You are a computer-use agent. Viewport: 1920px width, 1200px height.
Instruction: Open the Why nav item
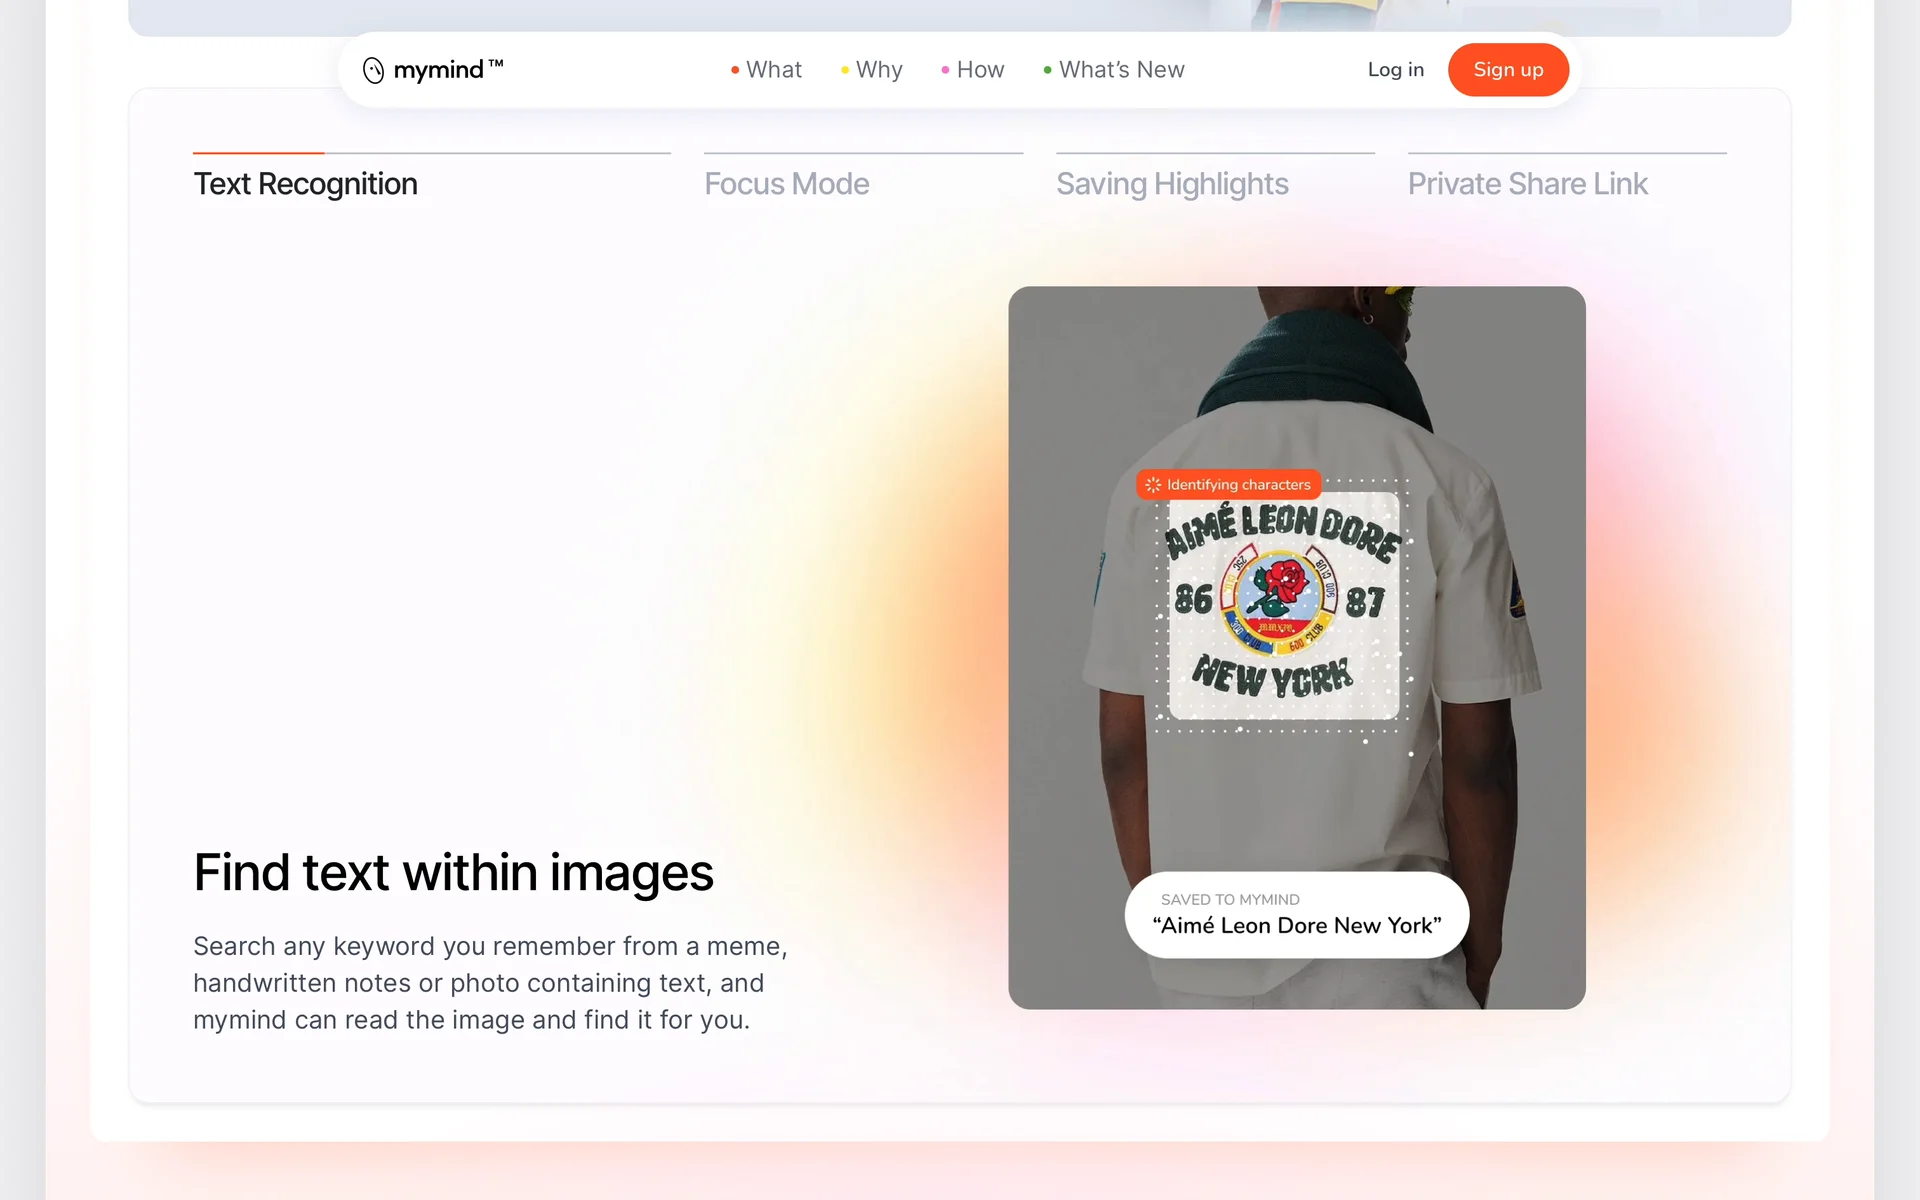coord(879,70)
